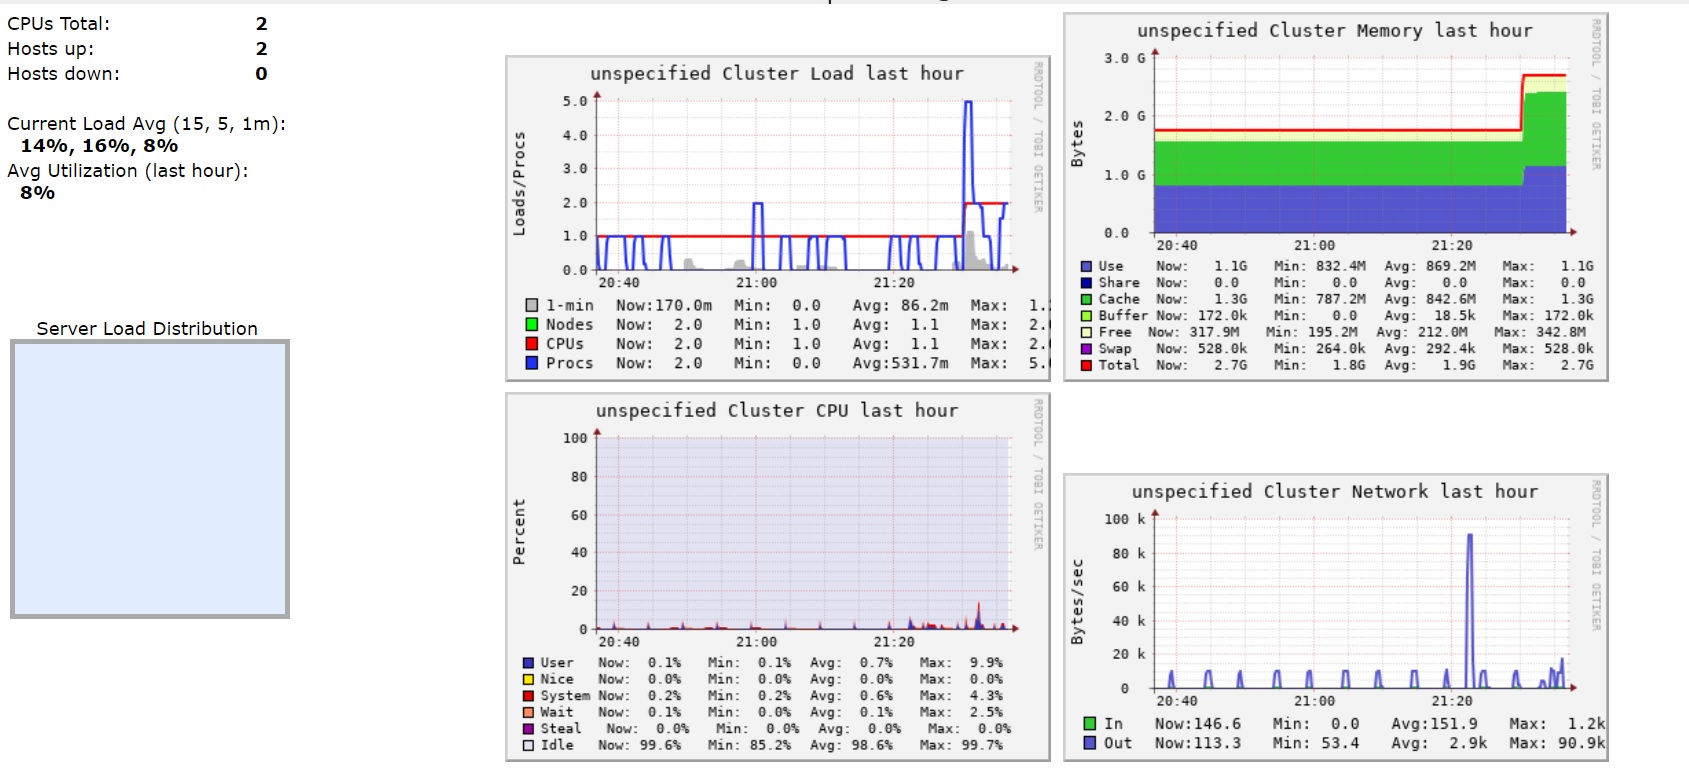Click 'Max: 528.0k' in the Swap row
This screenshot has width=1689, height=771.
1548,349
